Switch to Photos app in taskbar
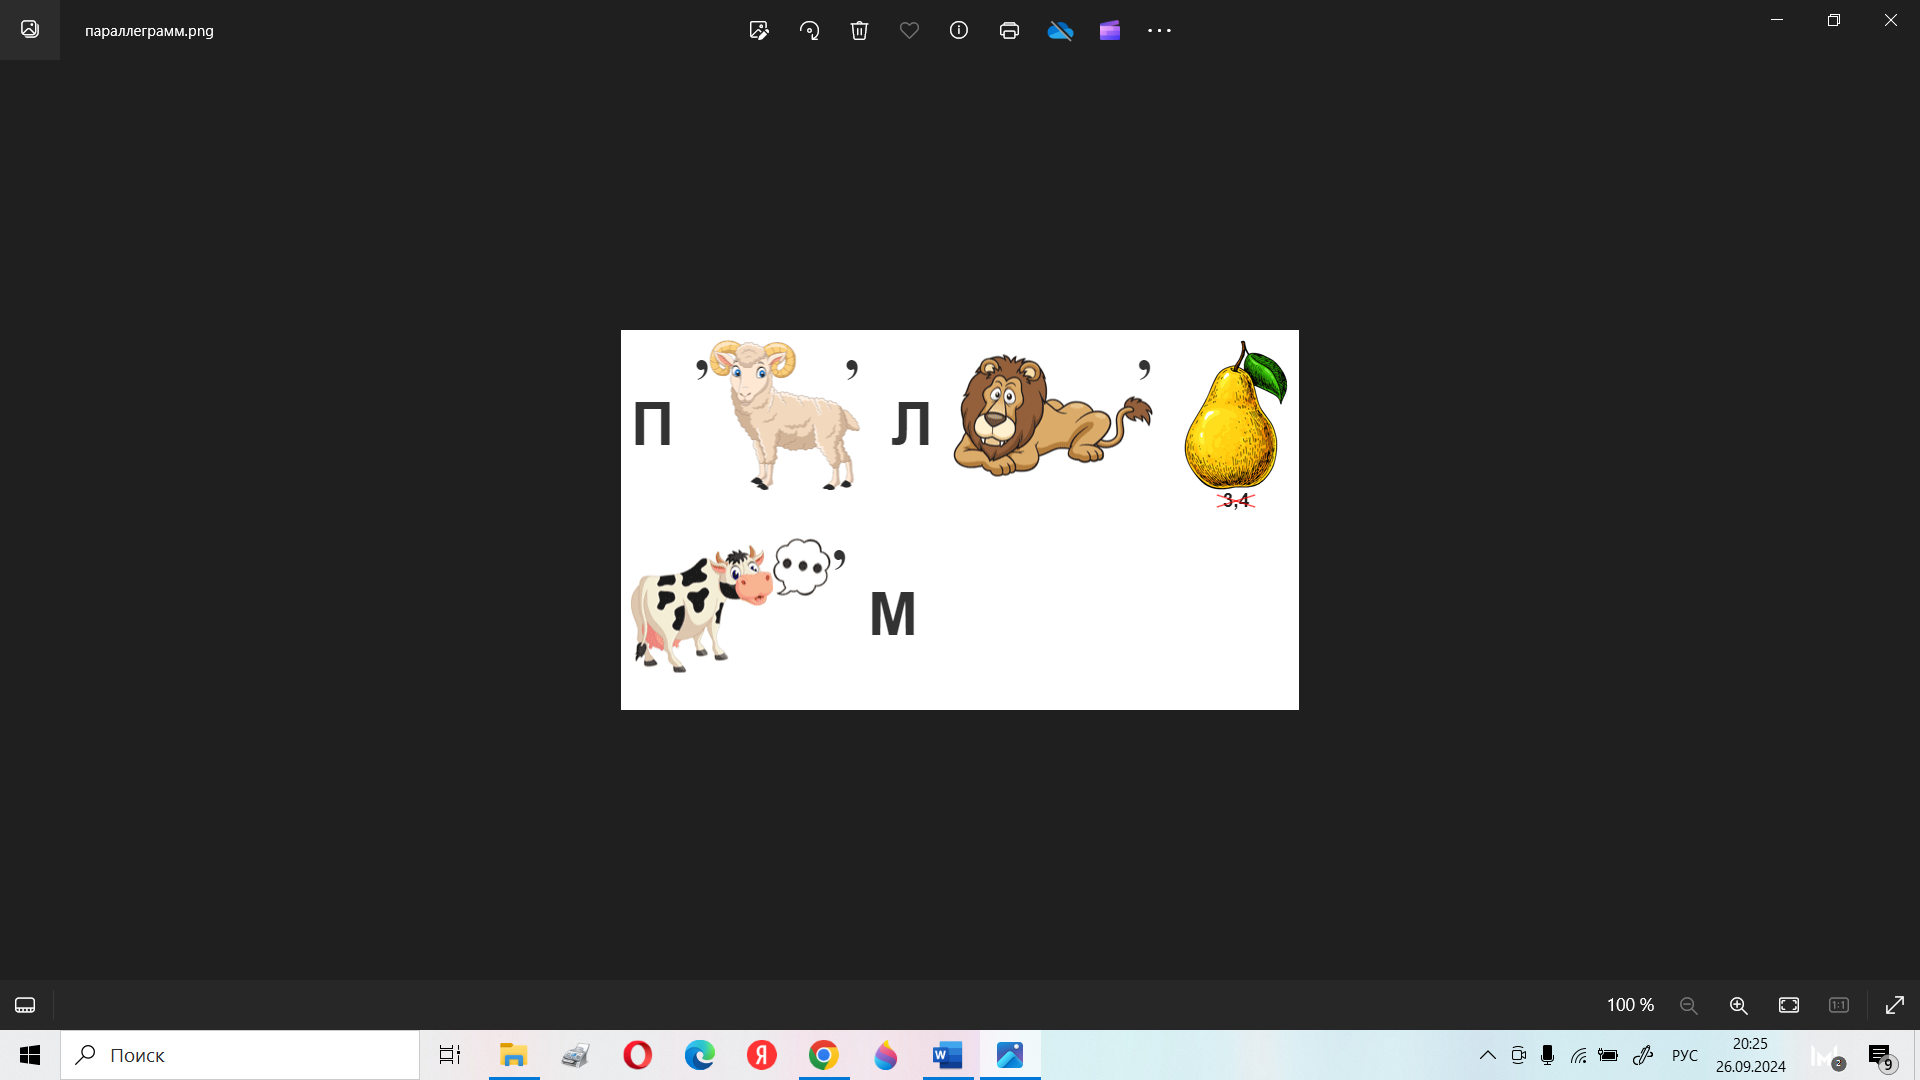Image resolution: width=1920 pixels, height=1080 pixels. click(1010, 1055)
